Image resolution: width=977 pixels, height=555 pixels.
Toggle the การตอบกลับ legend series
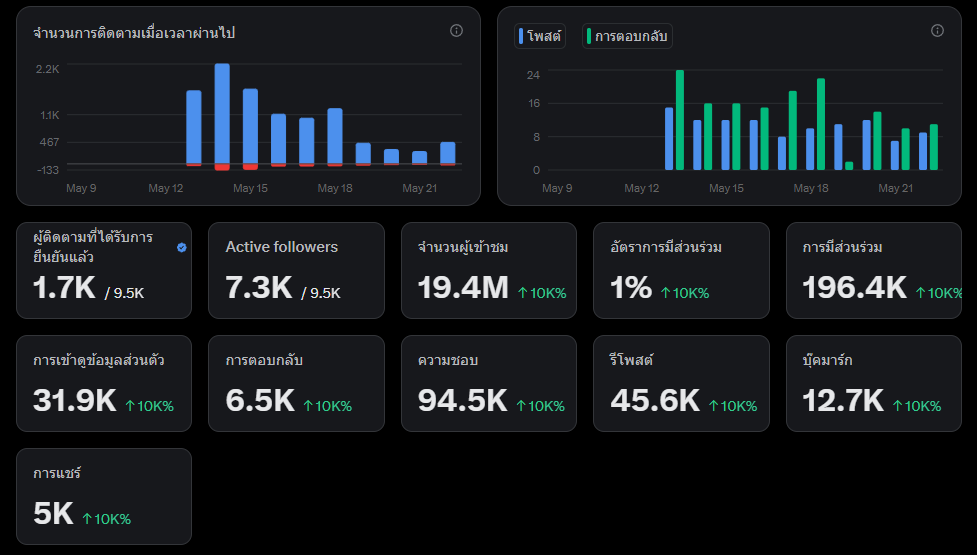(x=627, y=36)
